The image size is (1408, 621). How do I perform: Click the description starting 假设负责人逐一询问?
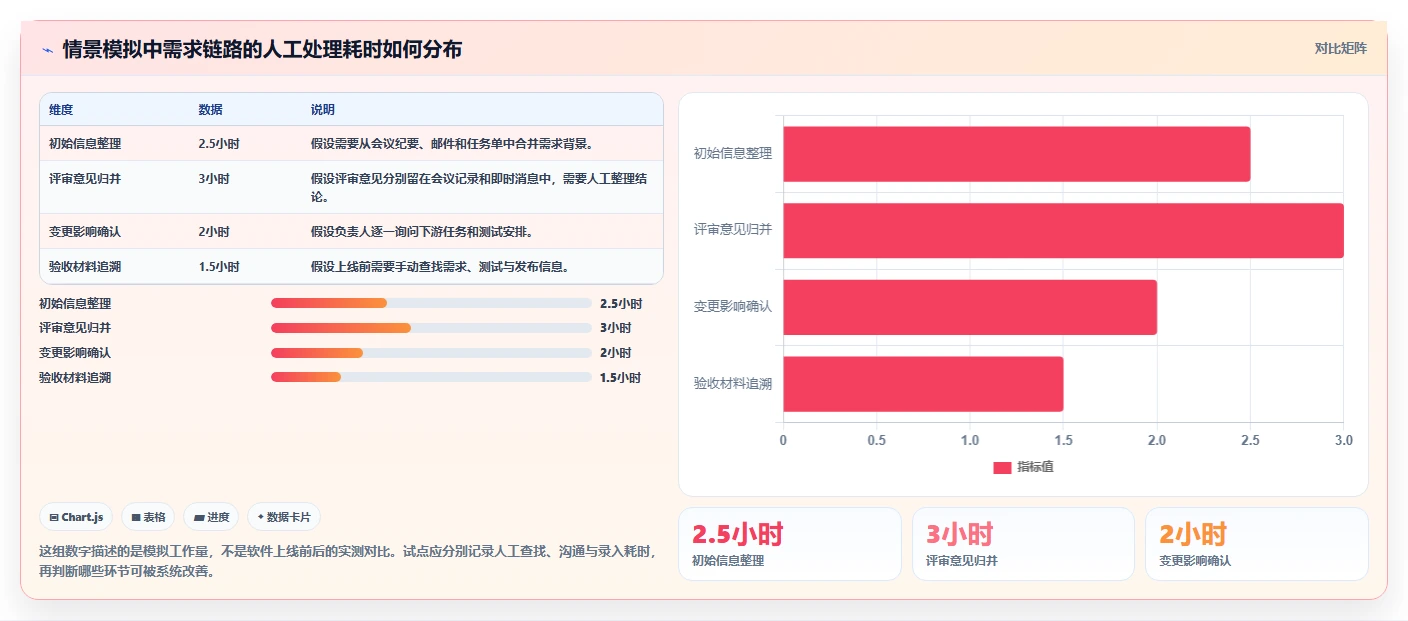[422, 232]
